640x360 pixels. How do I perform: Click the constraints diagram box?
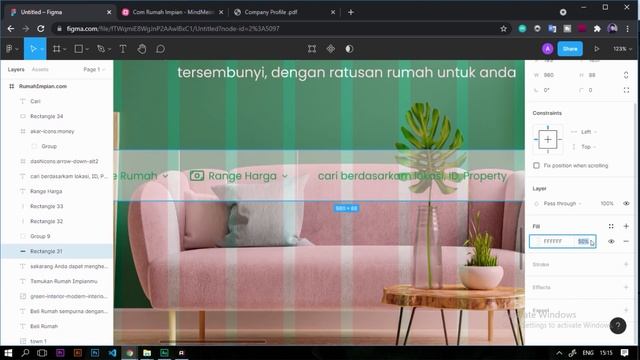(548, 140)
